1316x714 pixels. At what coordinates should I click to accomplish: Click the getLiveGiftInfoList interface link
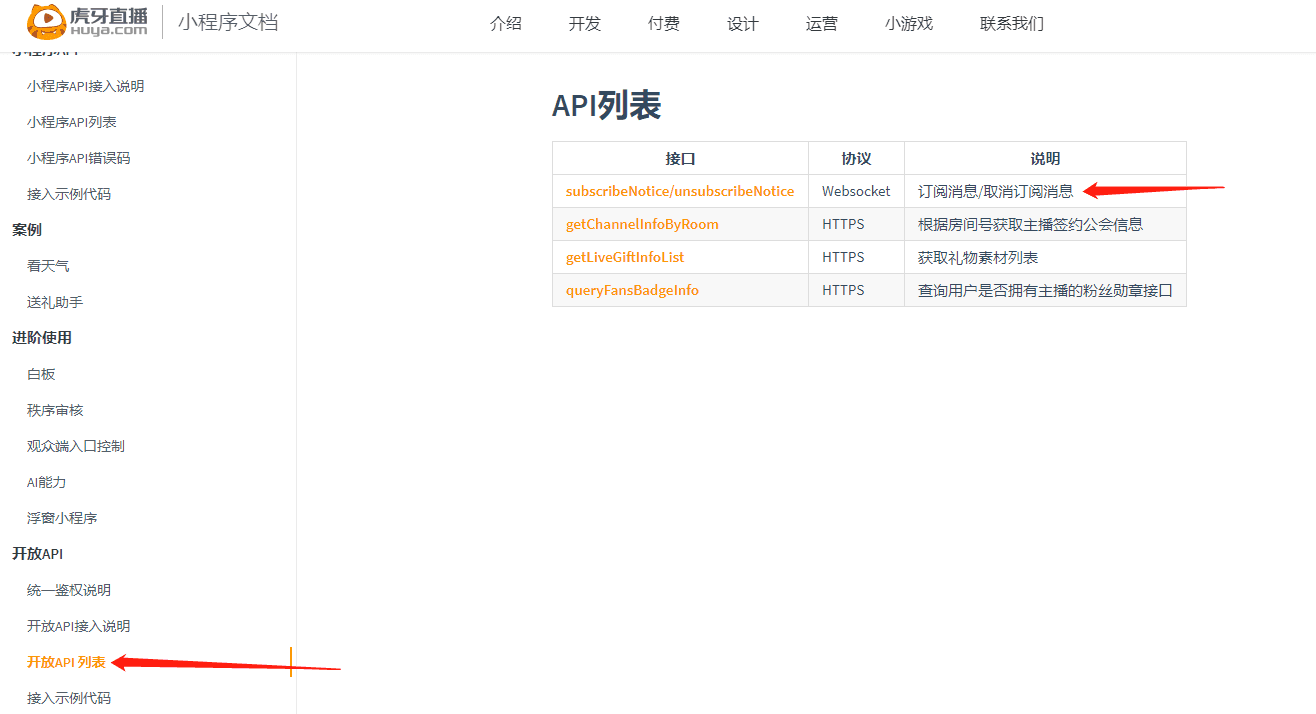[x=625, y=257]
